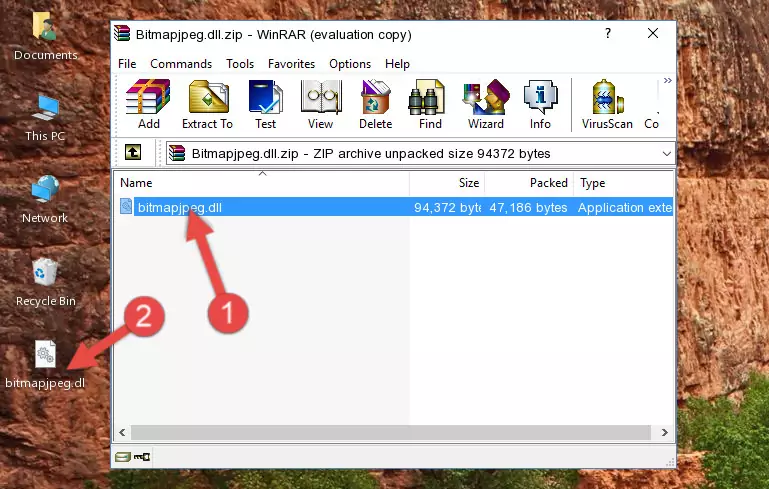Viewport: 769px width, 489px height.
Task: Expand the hidden toolbar buttons chevron
Action: click(667, 81)
